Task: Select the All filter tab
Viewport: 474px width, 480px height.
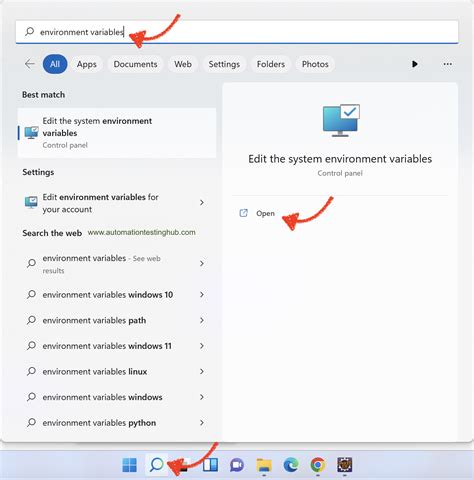Action: click(55, 64)
